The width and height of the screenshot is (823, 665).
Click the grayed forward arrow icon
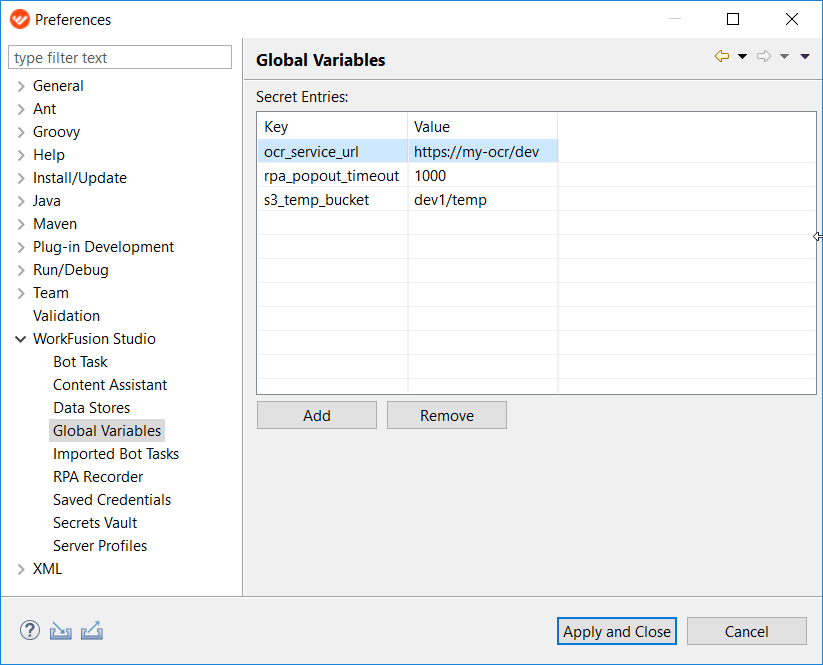point(764,56)
